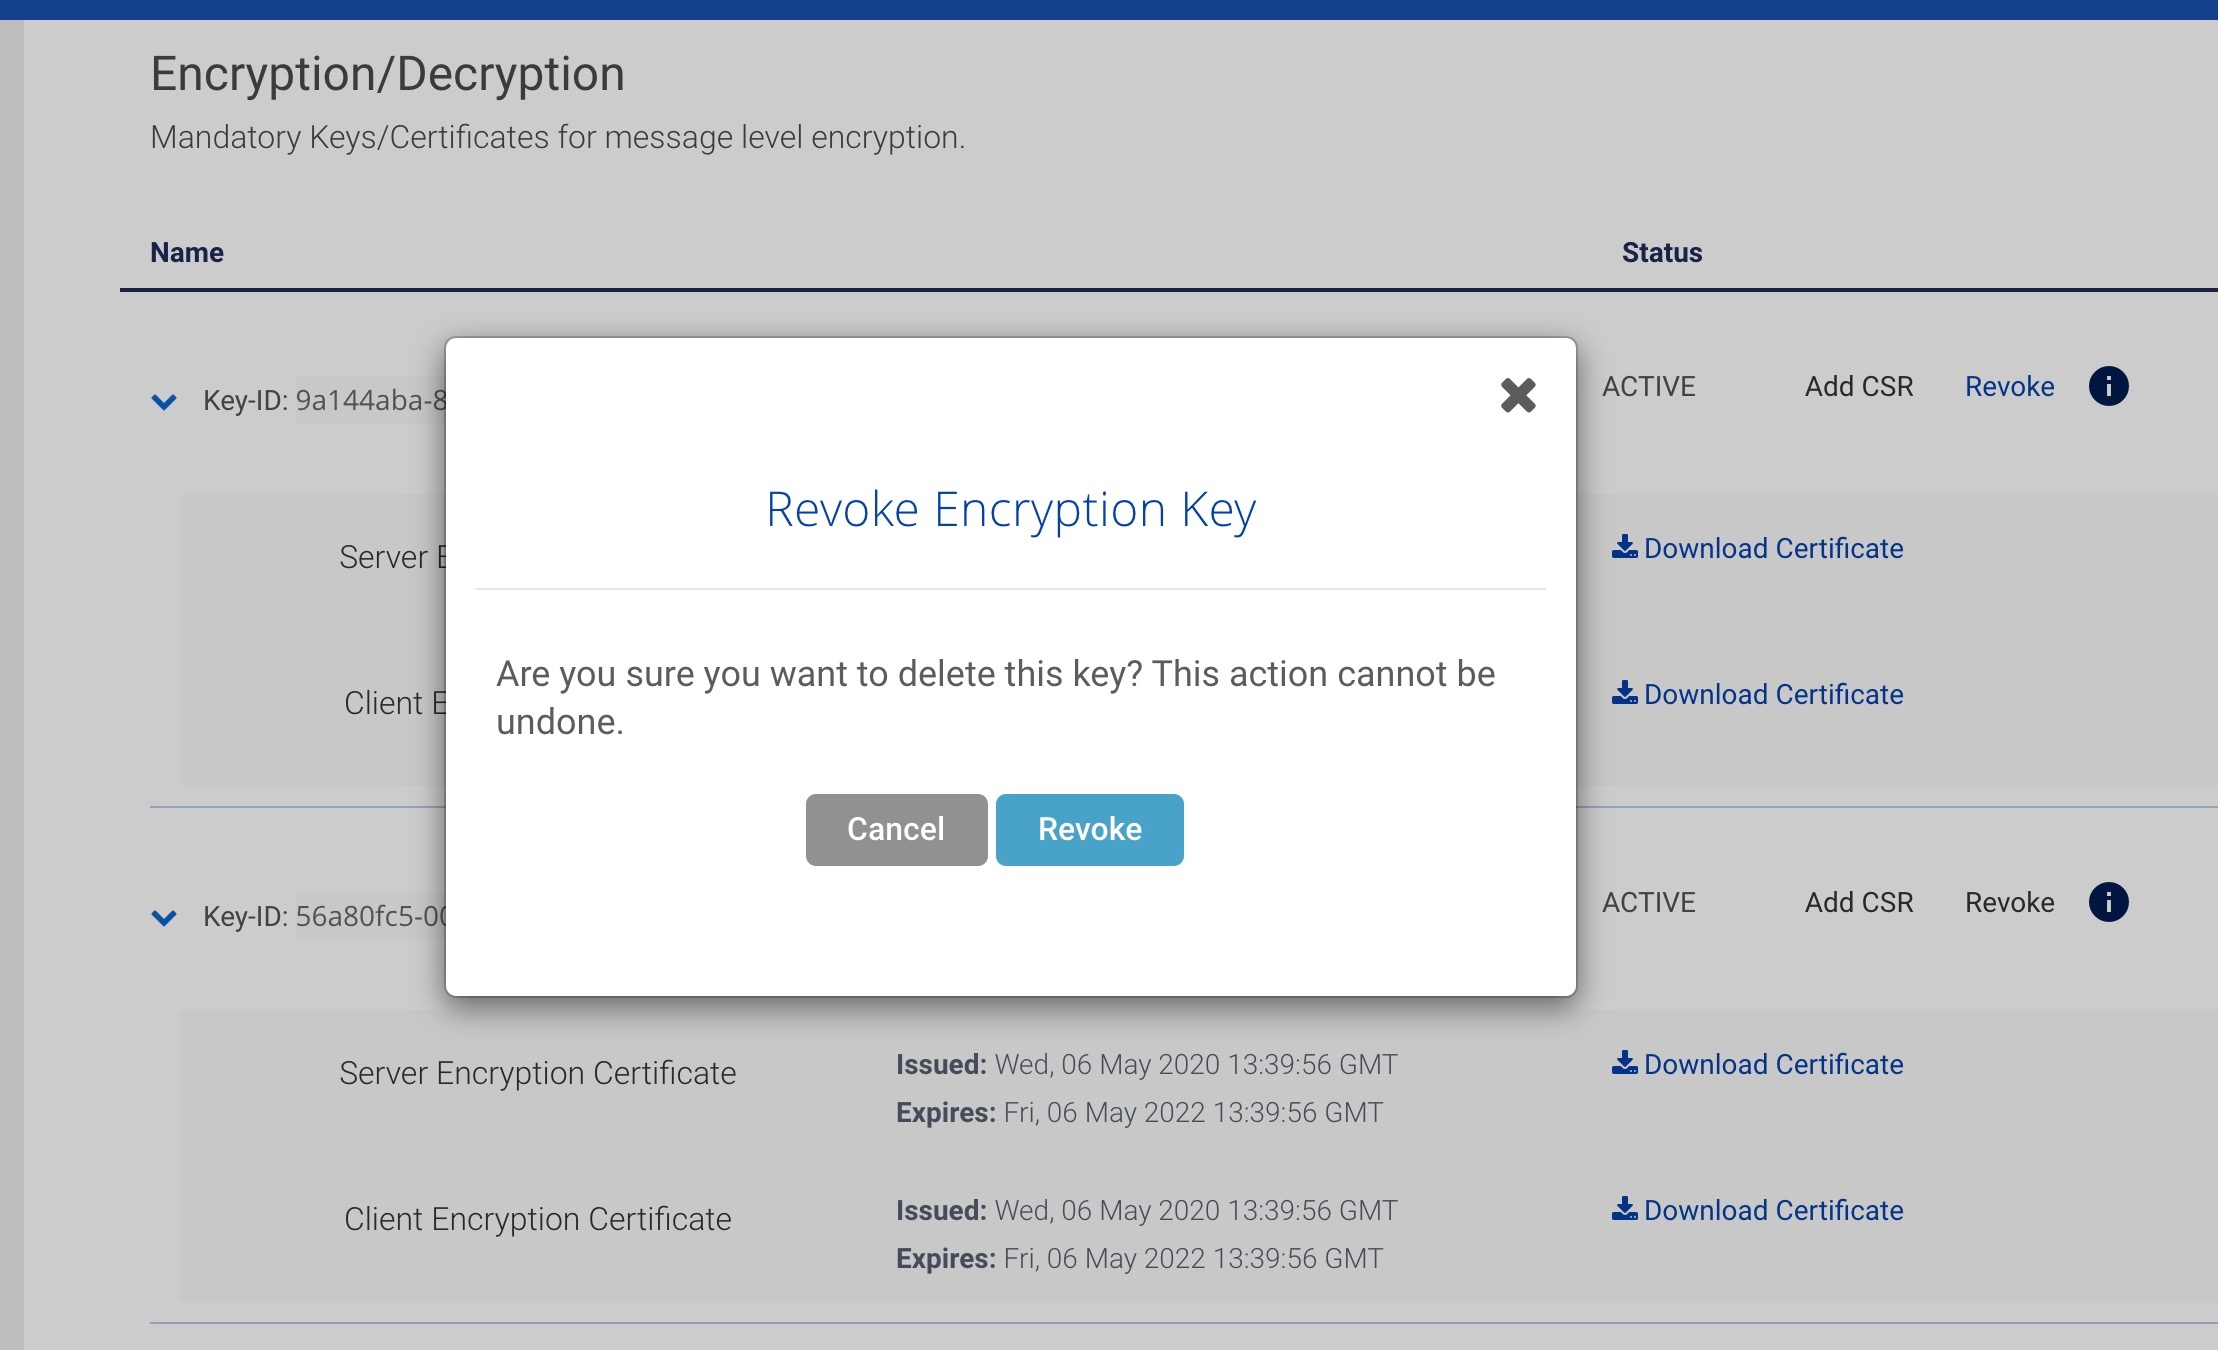Click the download icon next to the top Download Certificate
Screen dimensions: 2218x1350
(1624, 547)
